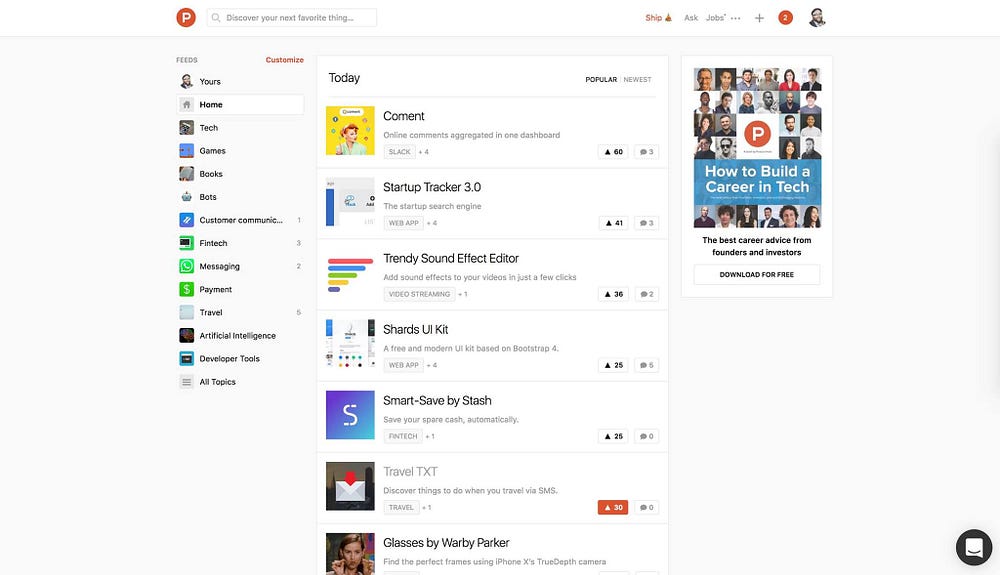Open Startup Tracker 3.0 title
1000x575 pixels.
click(432, 187)
